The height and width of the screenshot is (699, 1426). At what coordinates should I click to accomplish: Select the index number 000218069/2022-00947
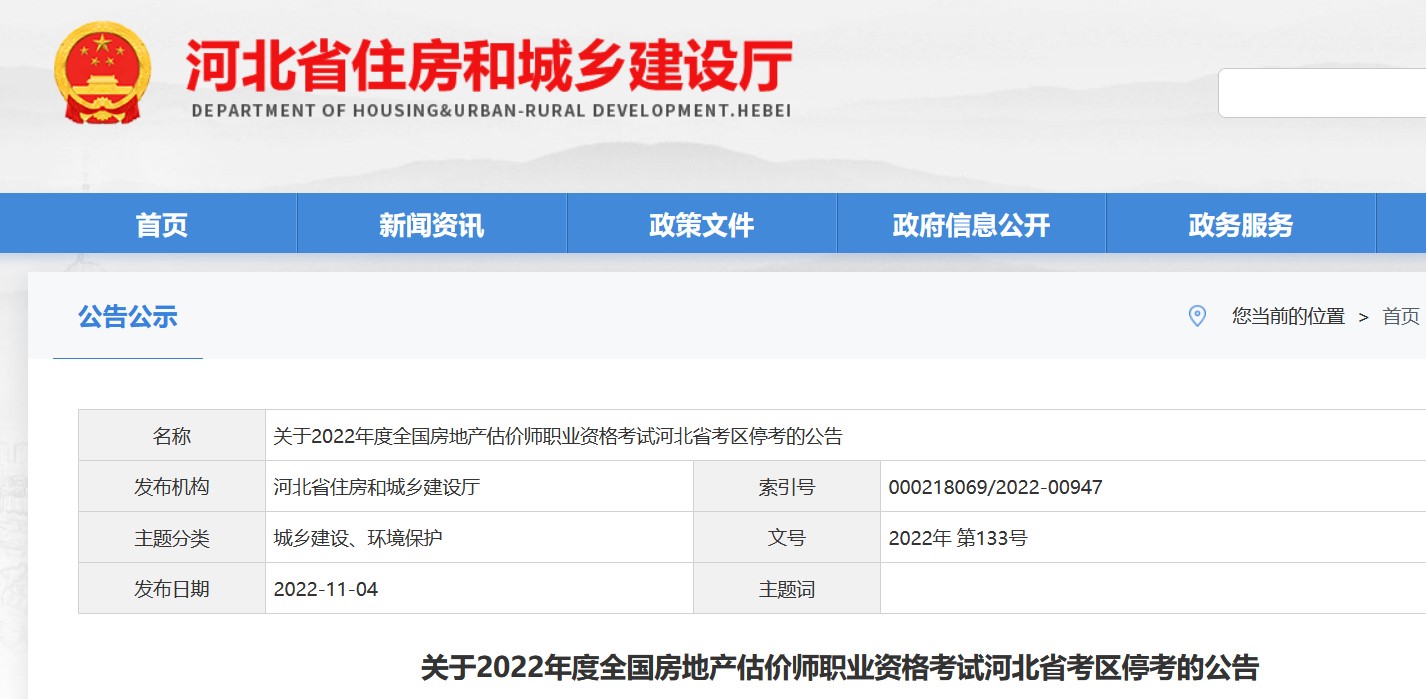point(996,486)
